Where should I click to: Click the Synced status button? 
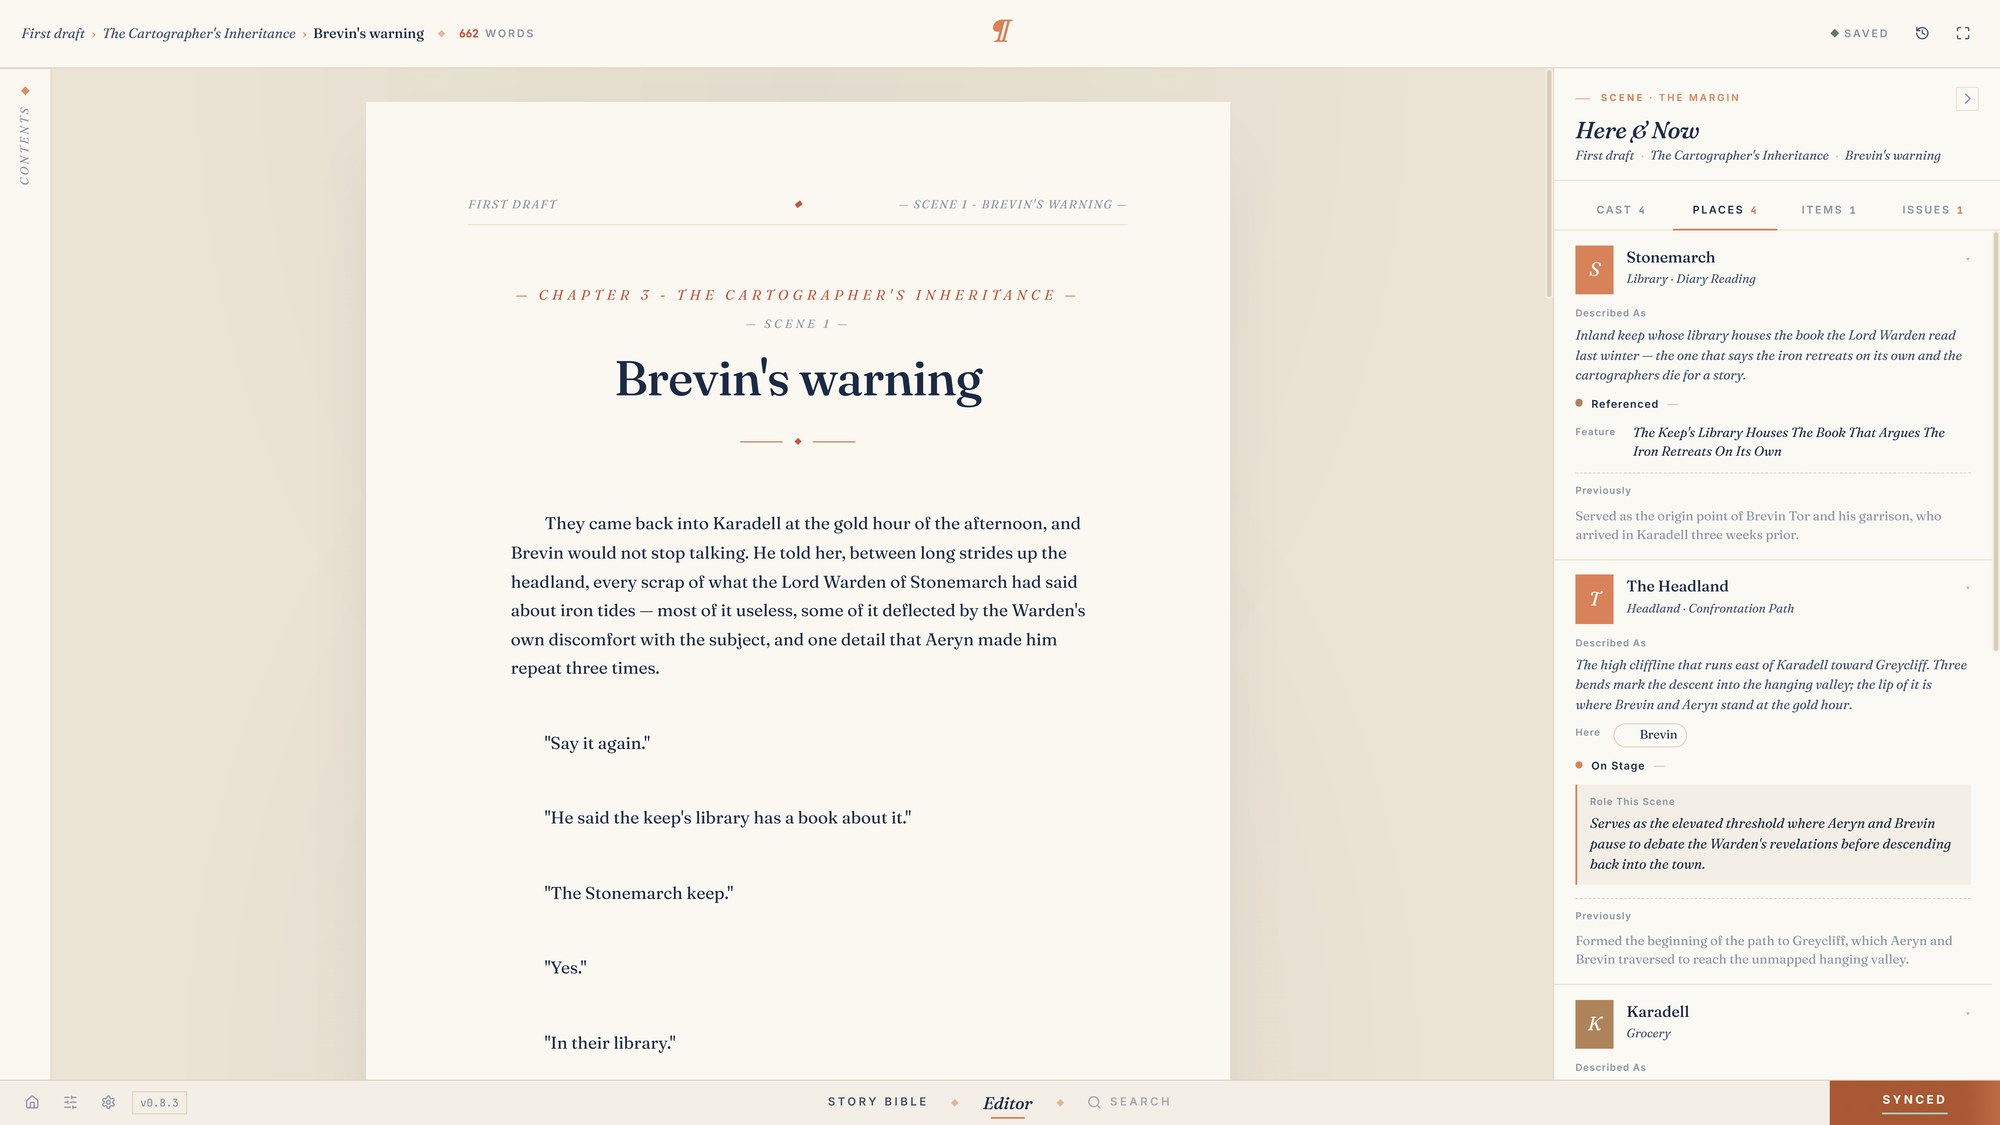click(1914, 1102)
